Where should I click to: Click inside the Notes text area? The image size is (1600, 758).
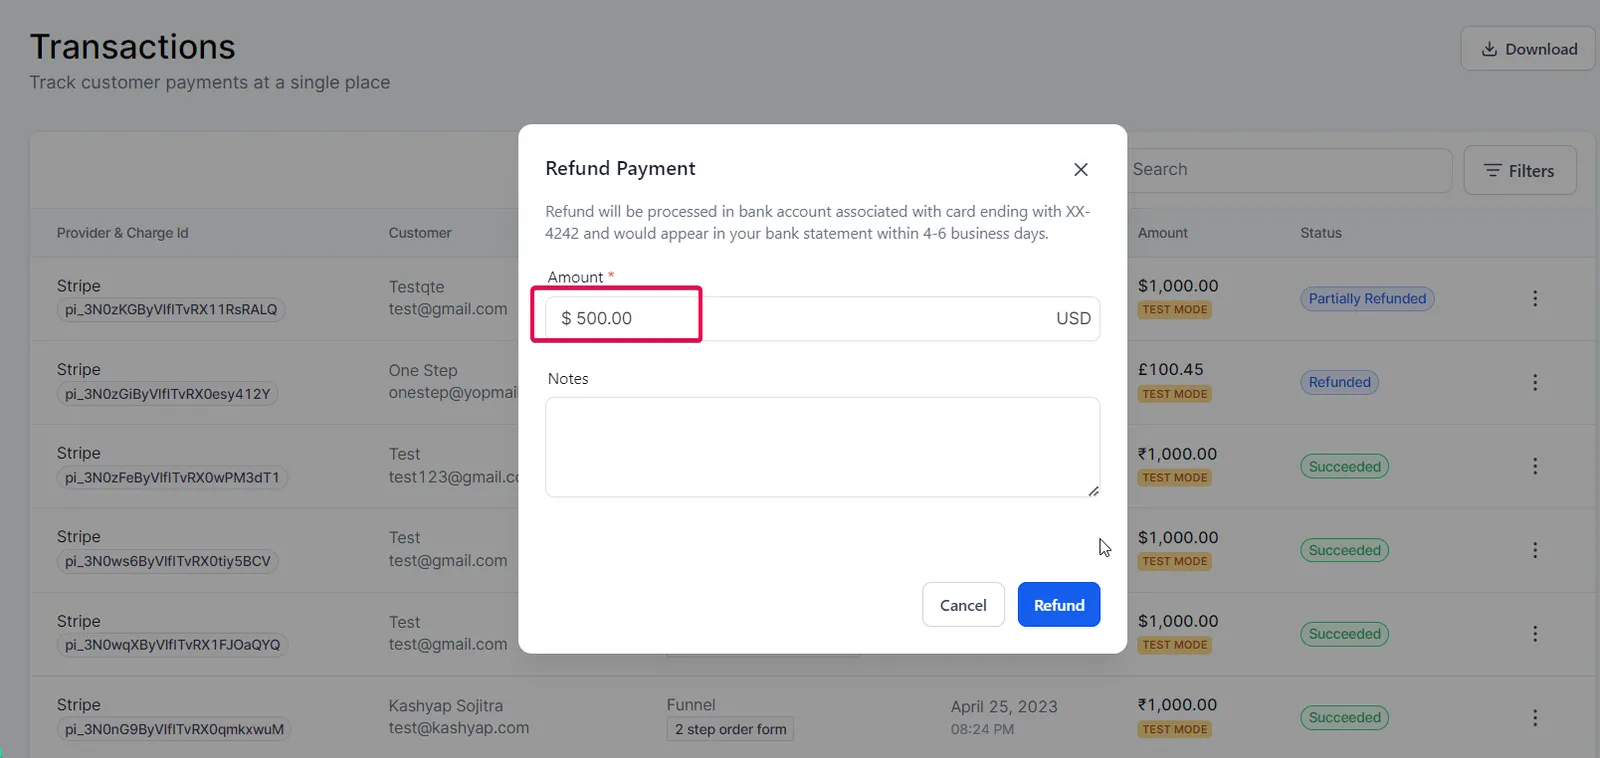tap(822, 447)
